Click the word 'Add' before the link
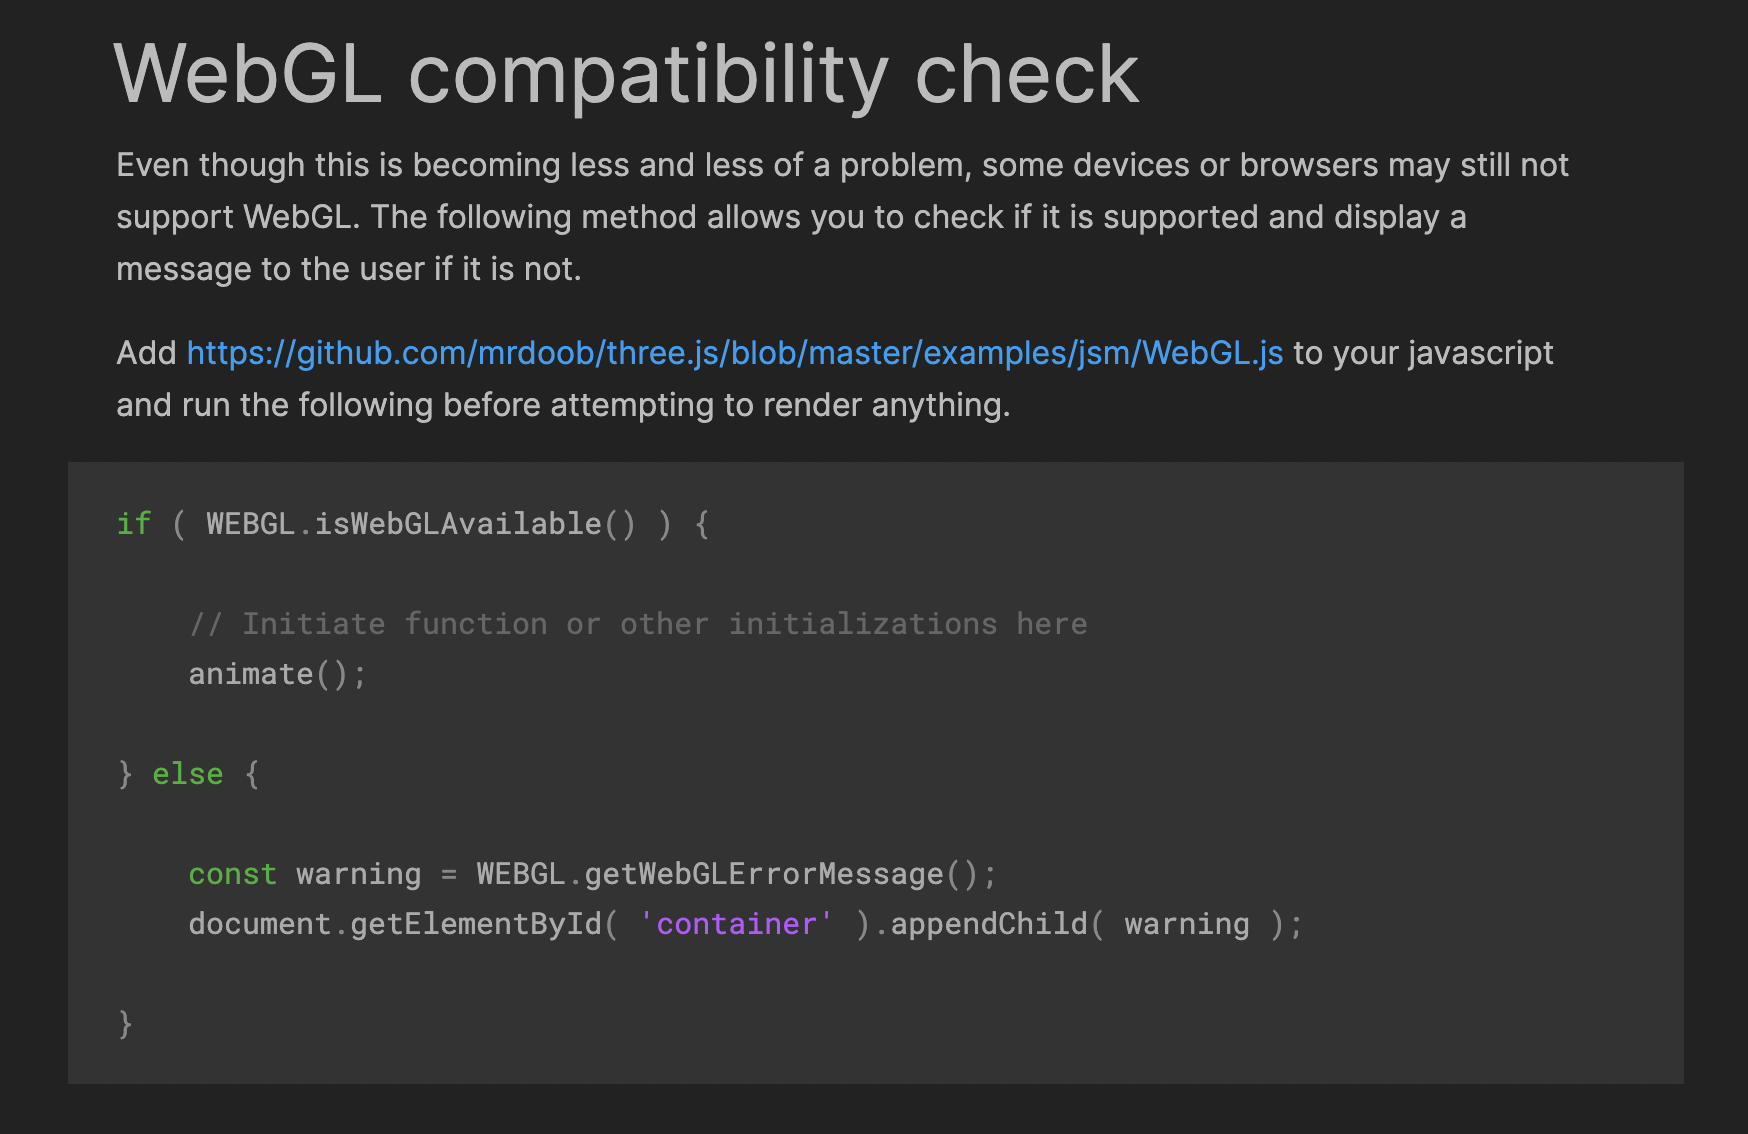The height and width of the screenshot is (1134, 1748). [146, 353]
